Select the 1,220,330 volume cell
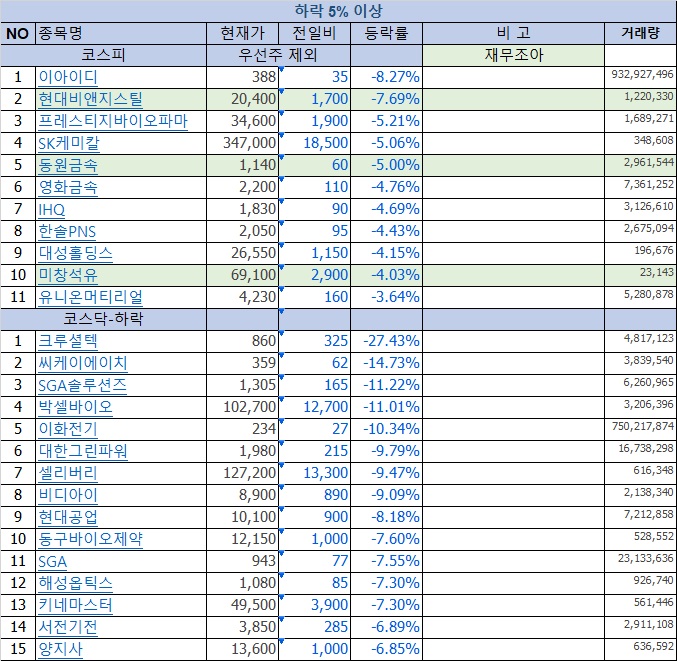This screenshot has width=677, height=661. 641,99
